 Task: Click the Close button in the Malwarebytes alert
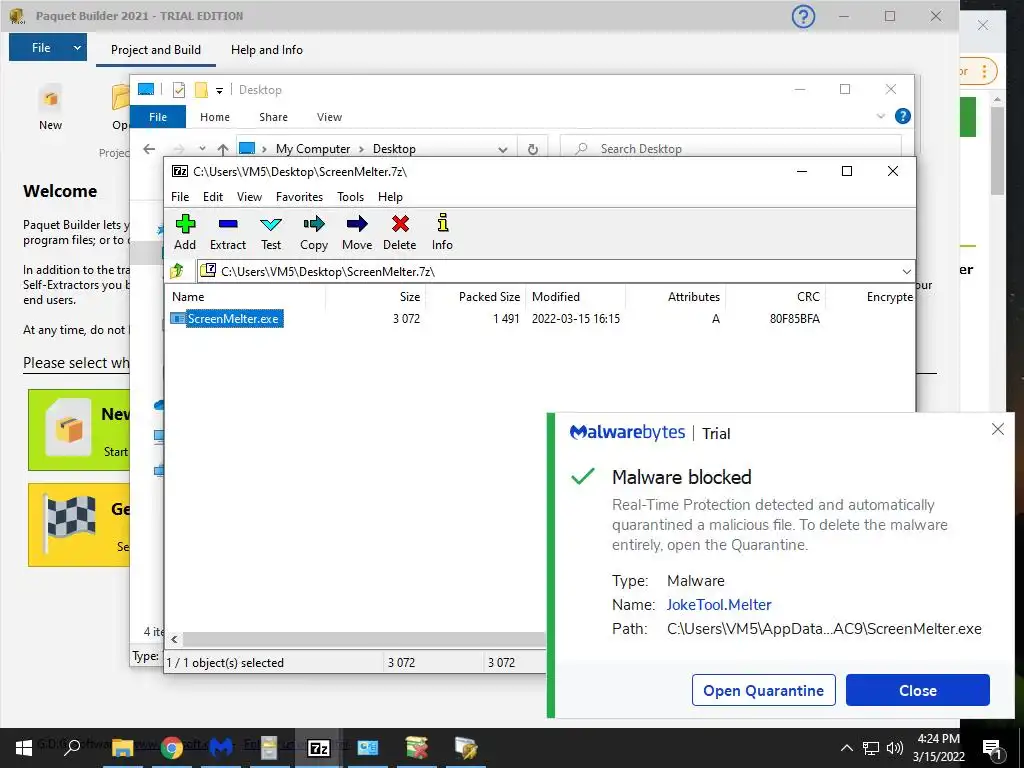pos(918,690)
